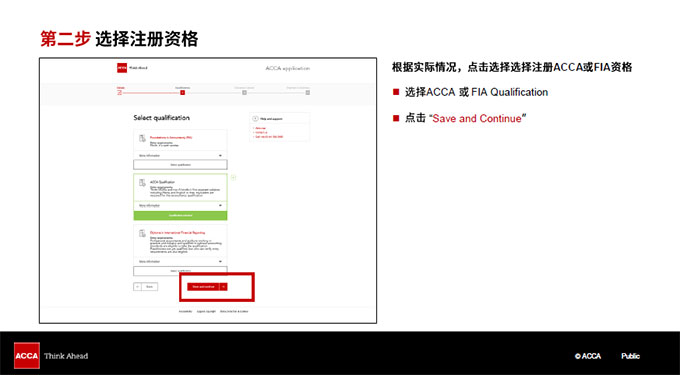Select the Diploma in International Financial Reporting qualification

coord(180,271)
